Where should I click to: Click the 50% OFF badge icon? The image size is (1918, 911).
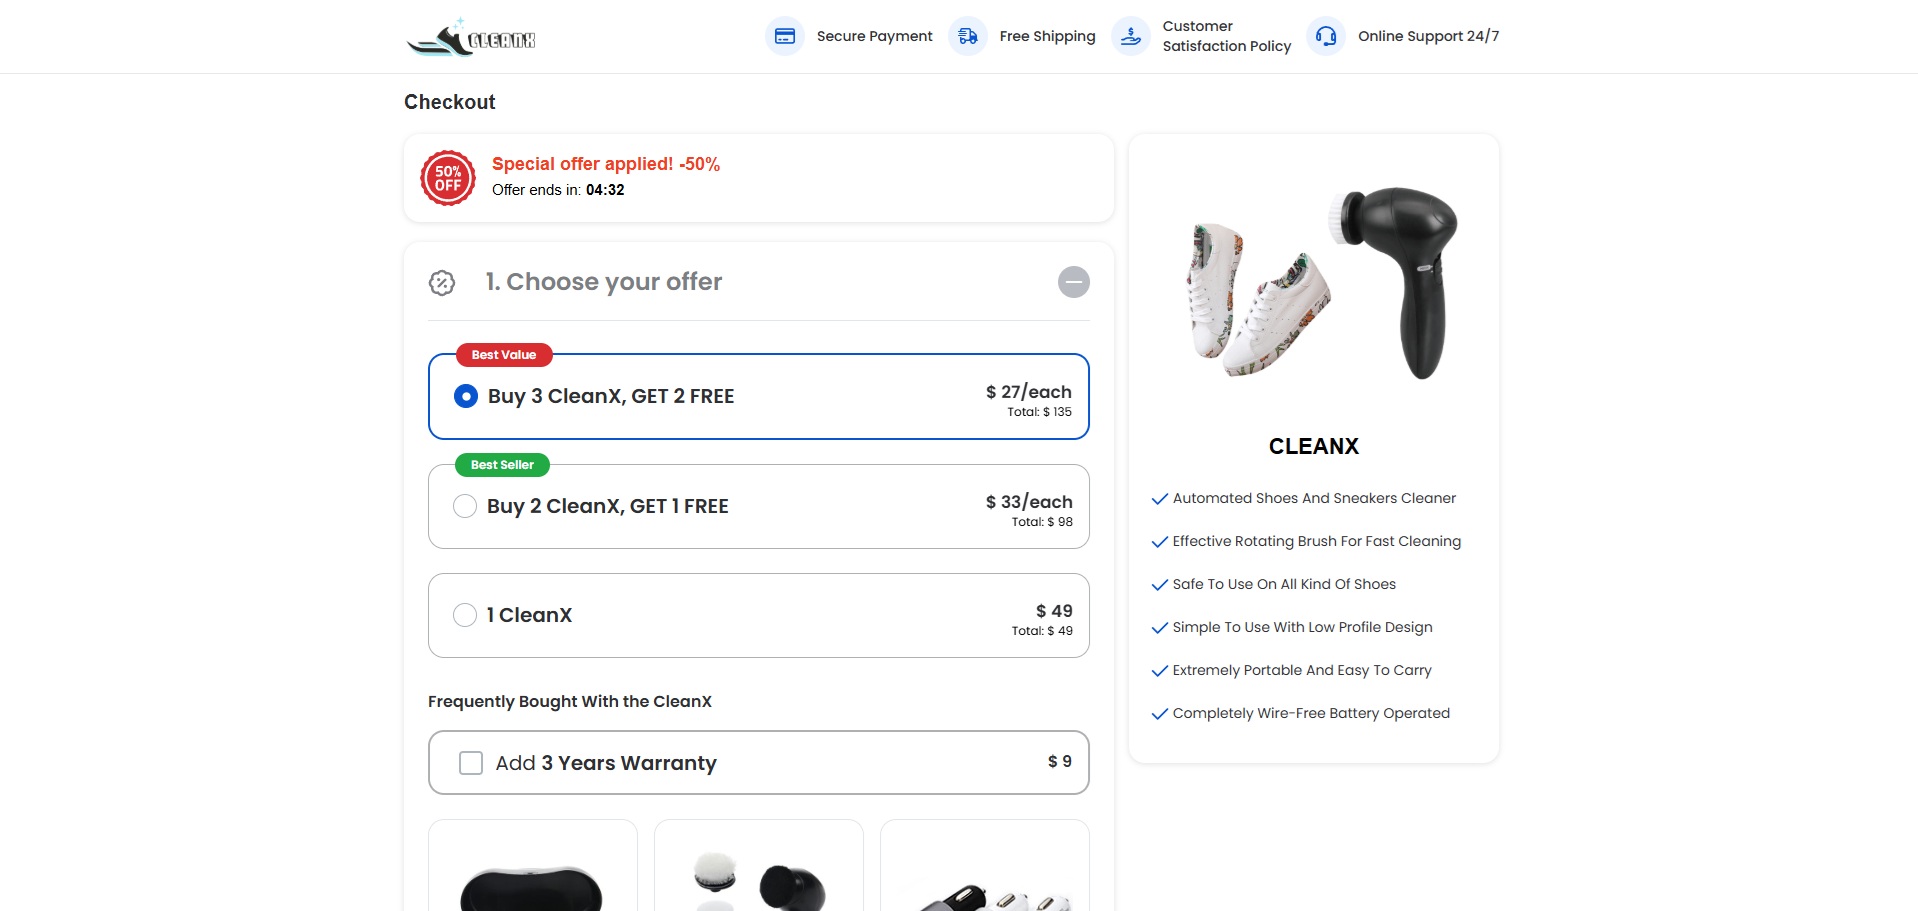tap(448, 178)
